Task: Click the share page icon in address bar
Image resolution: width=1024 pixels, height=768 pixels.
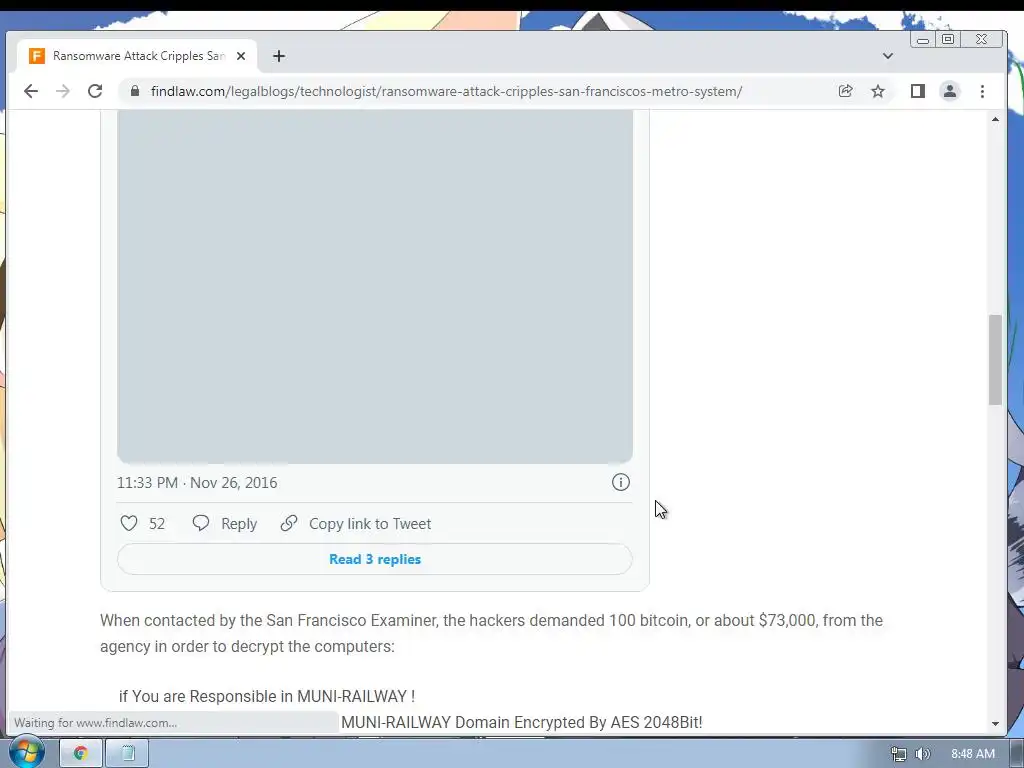Action: pyautogui.click(x=846, y=91)
